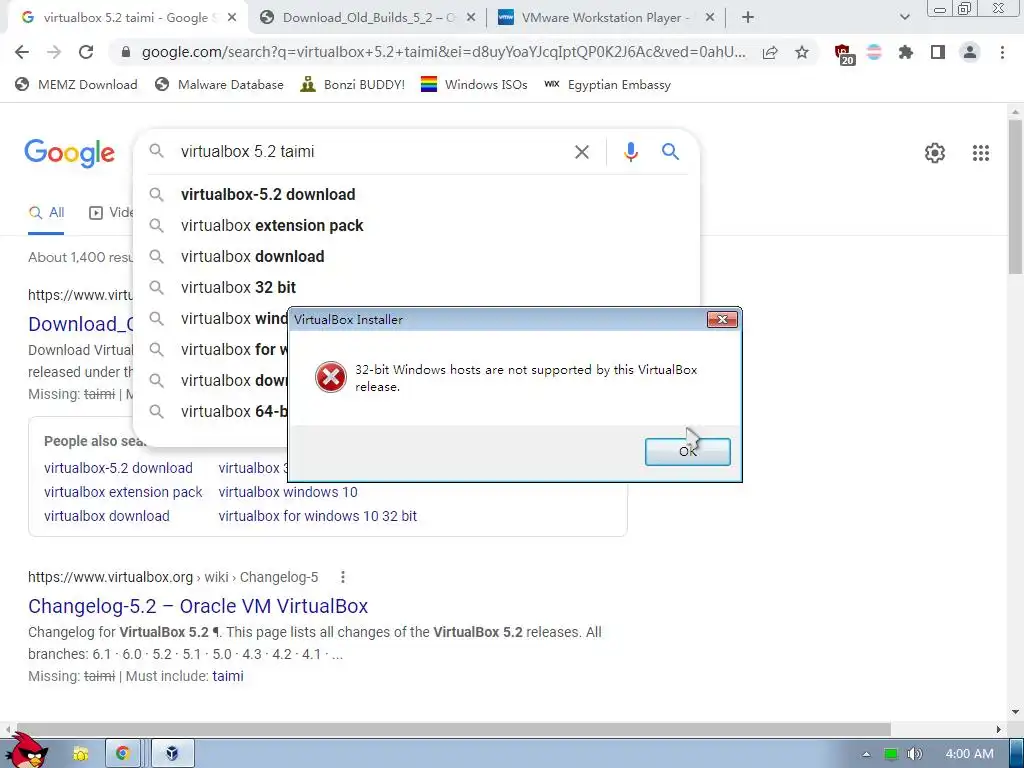The width and height of the screenshot is (1024, 768).
Task: Close the Download_Old_Builds tab
Action: [x=471, y=18]
